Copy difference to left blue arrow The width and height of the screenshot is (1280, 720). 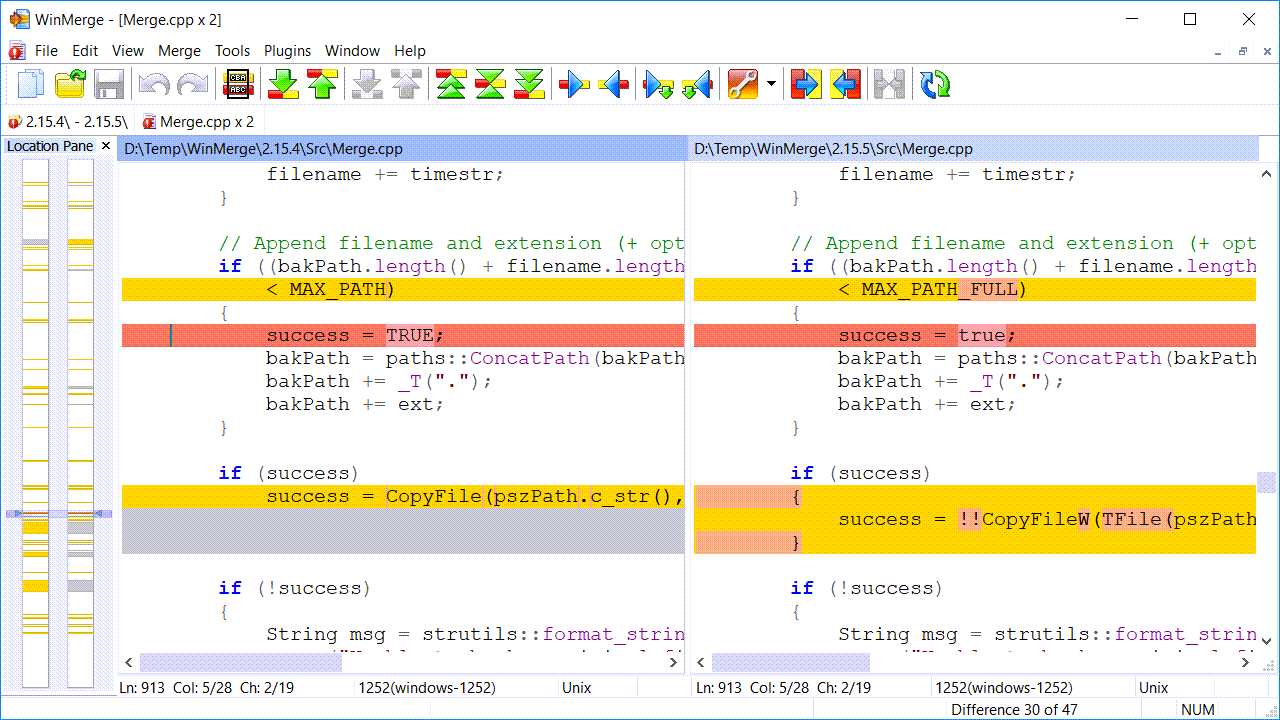point(613,84)
